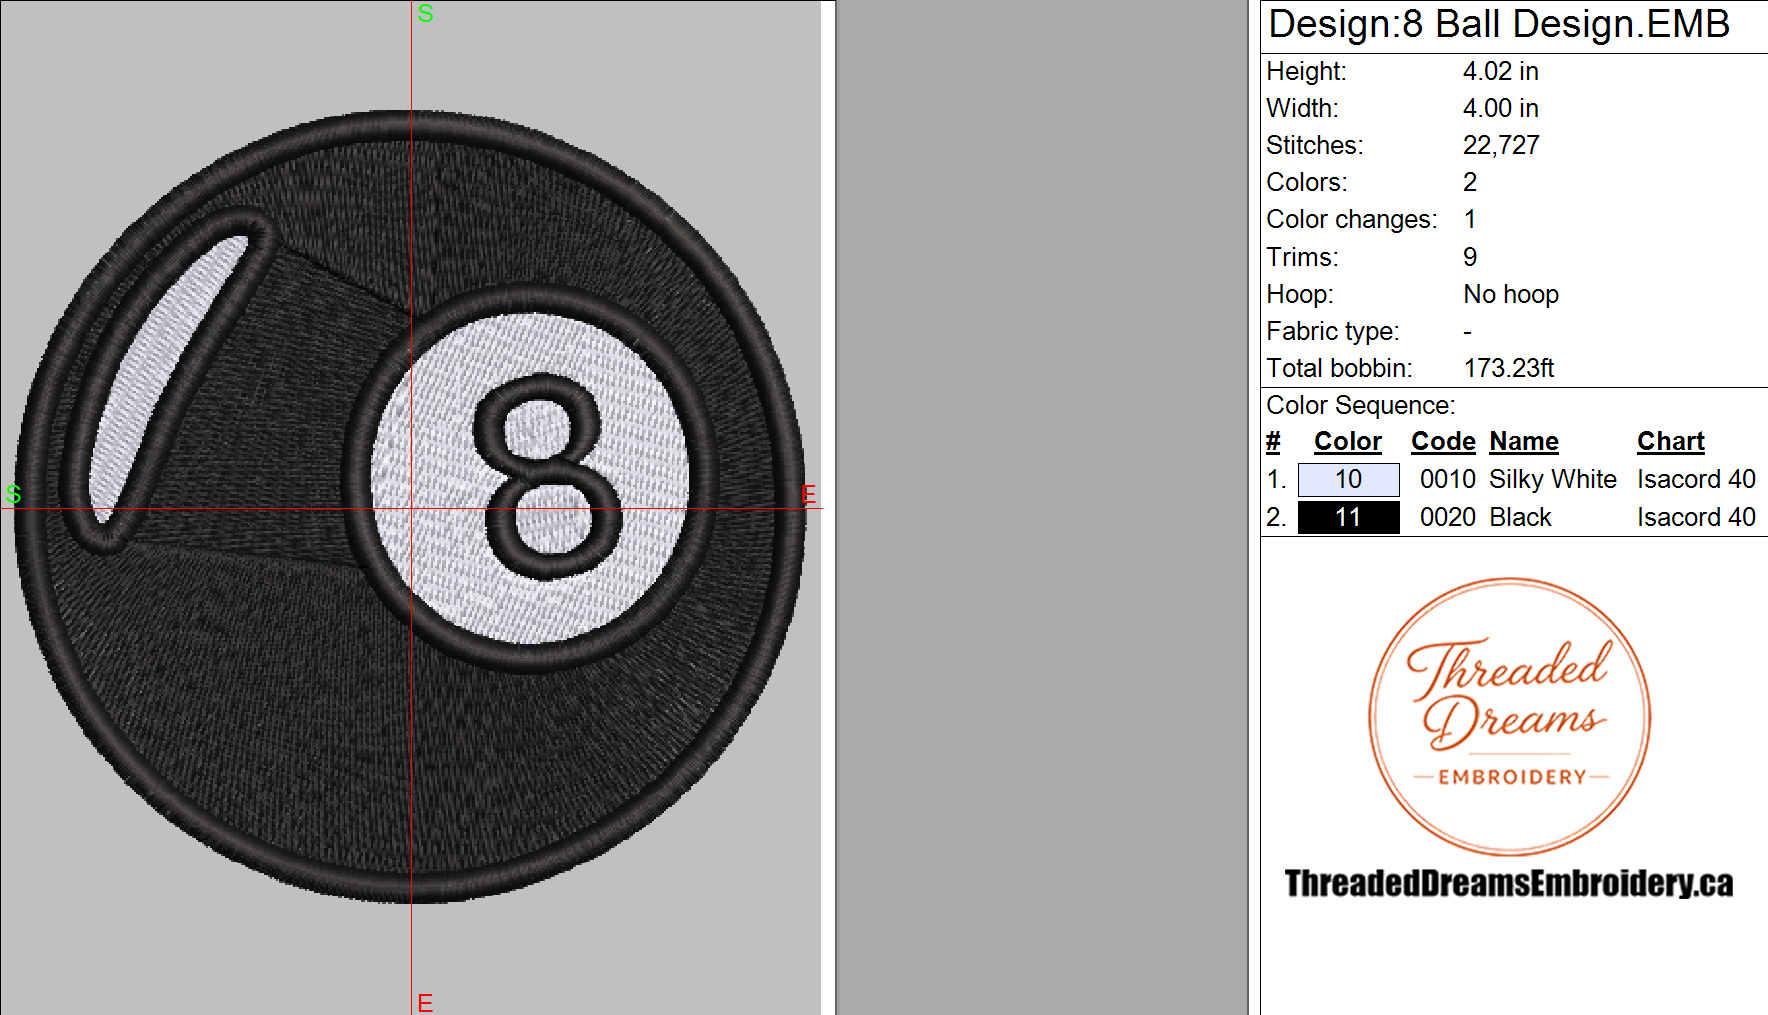The height and width of the screenshot is (1015, 1768).
Task: Click the Threaded Dreams Embroidery logo
Action: (1509, 716)
